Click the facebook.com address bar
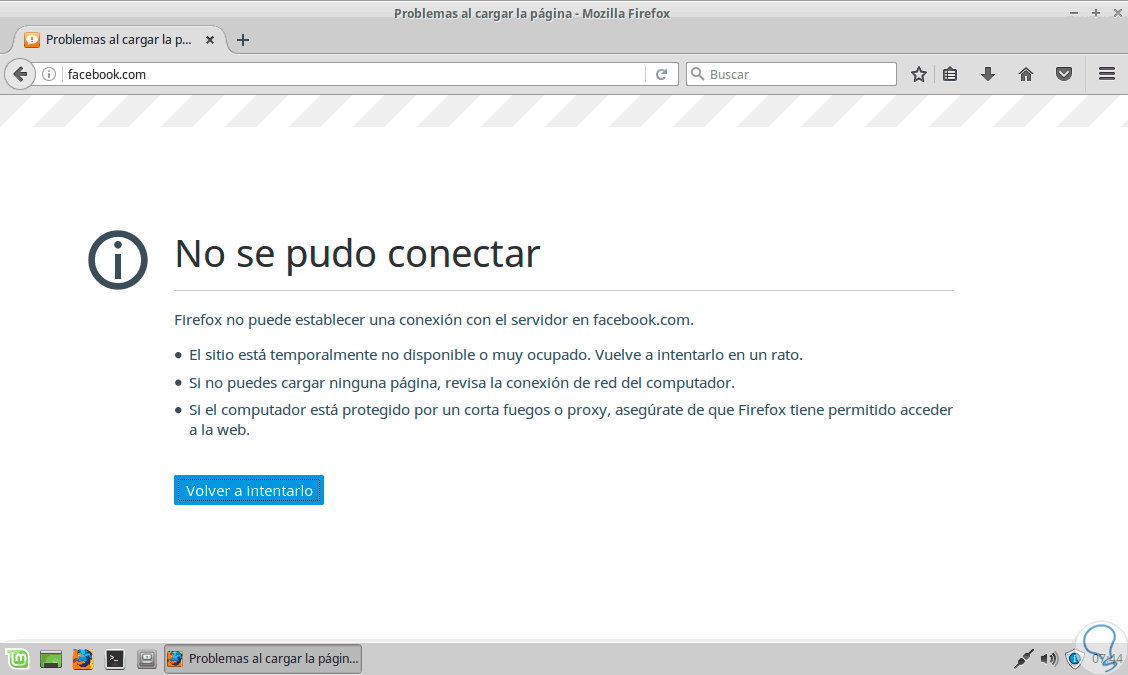The image size is (1128, 675). click(x=352, y=74)
